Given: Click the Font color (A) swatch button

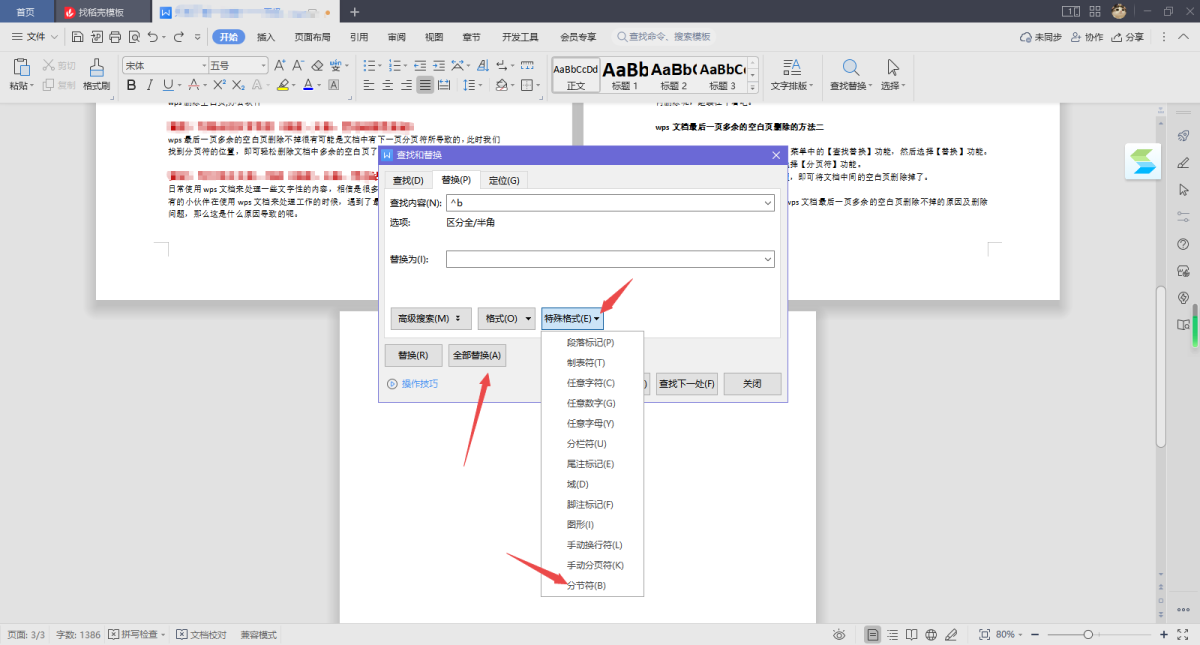Looking at the screenshot, I should pos(308,85).
